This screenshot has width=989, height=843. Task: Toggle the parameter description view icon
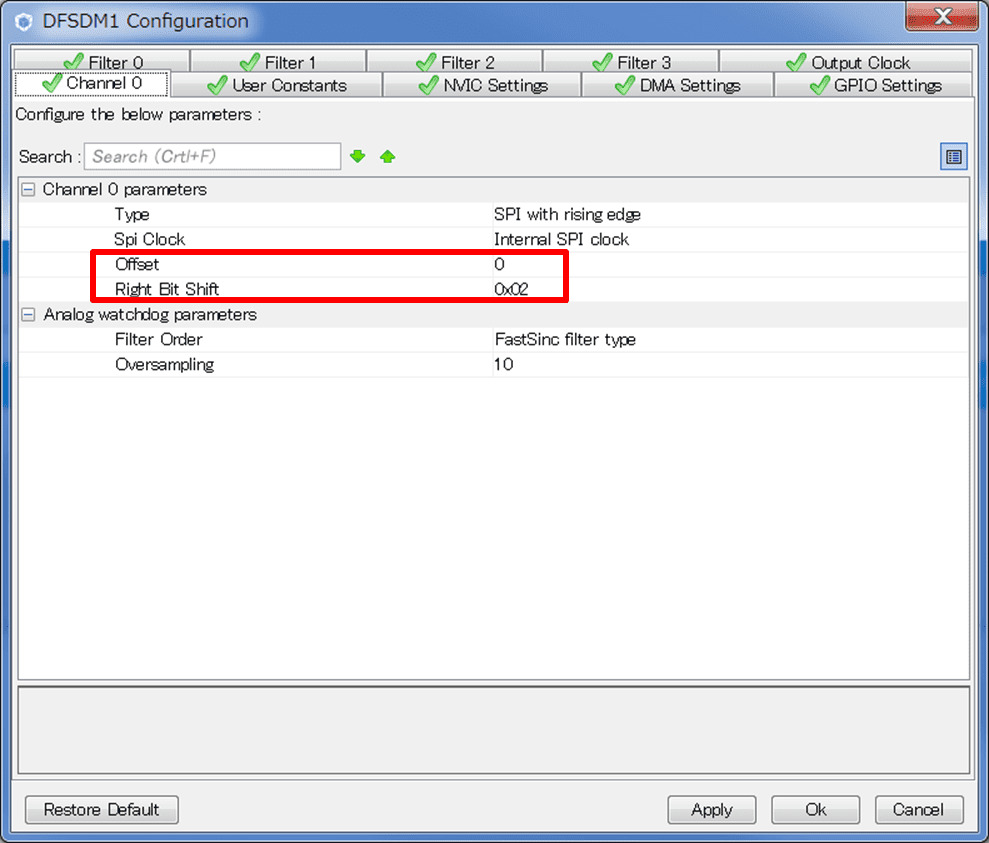point(953,157)
